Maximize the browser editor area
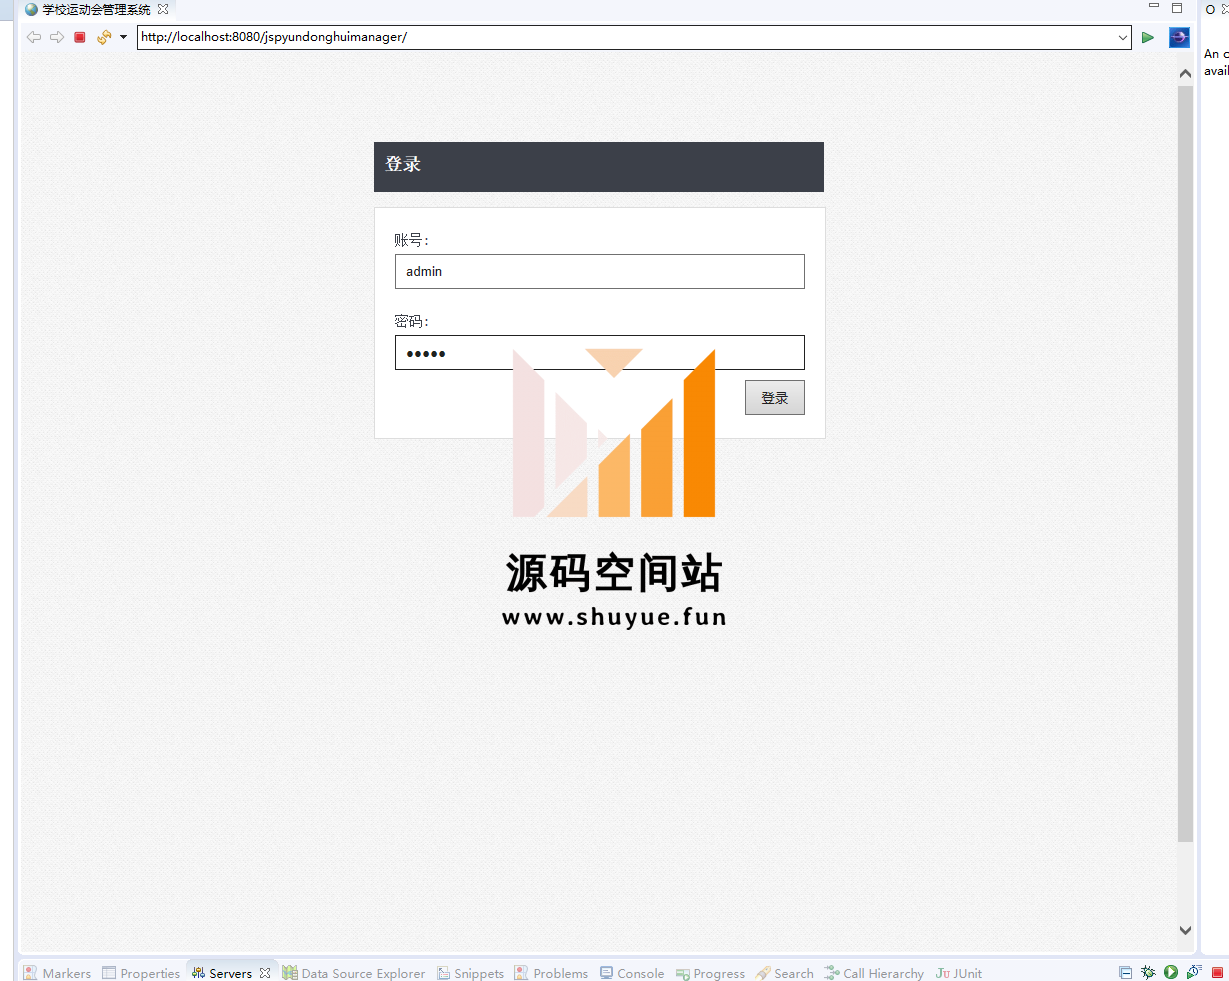1229x981 pixels. click(x=1177, y=8)
